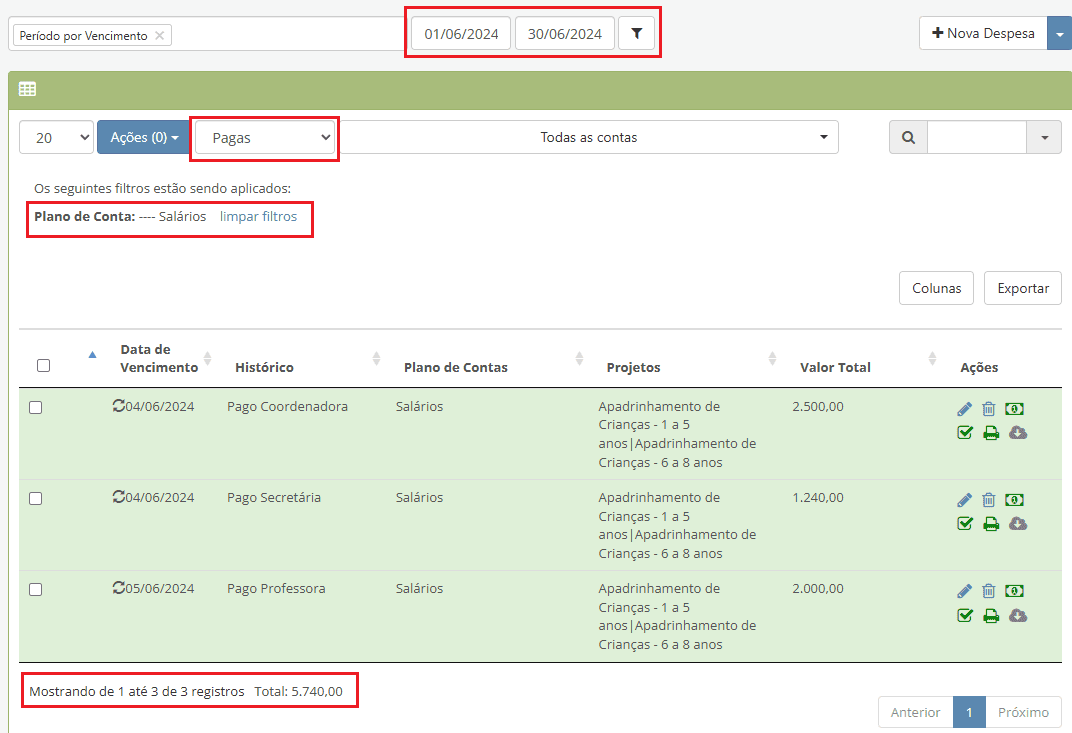Open the search options dropdown arrow

1044,137
